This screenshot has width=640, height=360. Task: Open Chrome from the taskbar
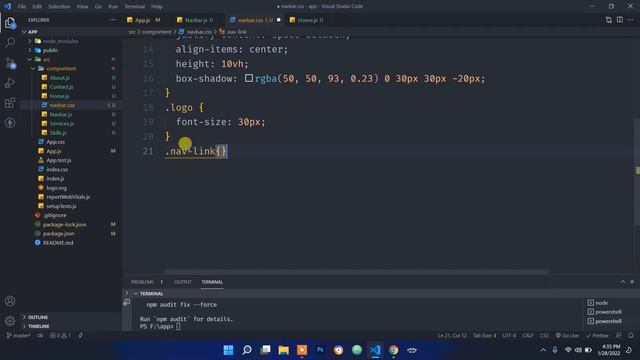[x=393, y=350]
